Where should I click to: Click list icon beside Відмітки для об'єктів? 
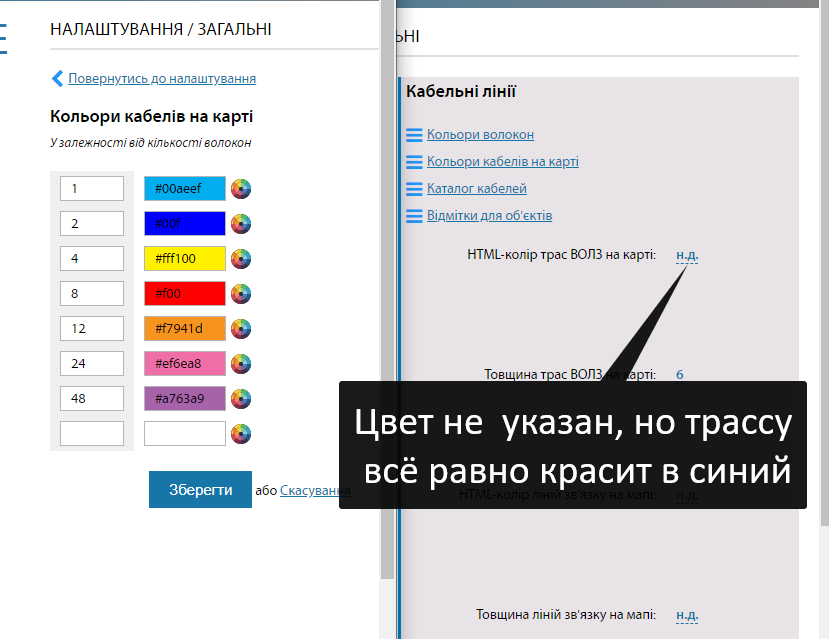(x=414, y=216)
